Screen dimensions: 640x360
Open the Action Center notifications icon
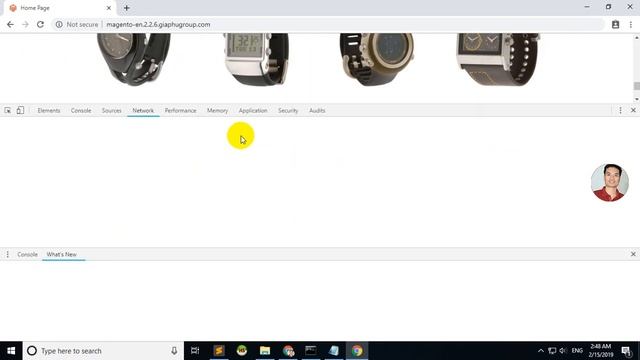627,351
